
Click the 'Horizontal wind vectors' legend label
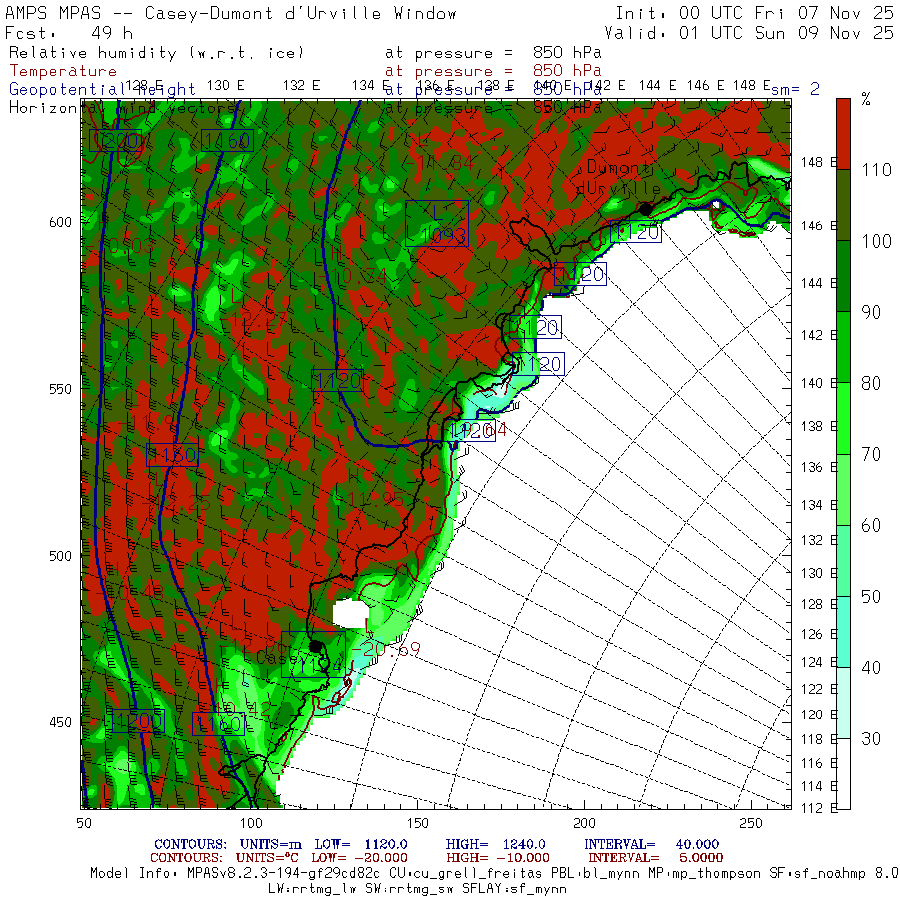click(122, 108)
